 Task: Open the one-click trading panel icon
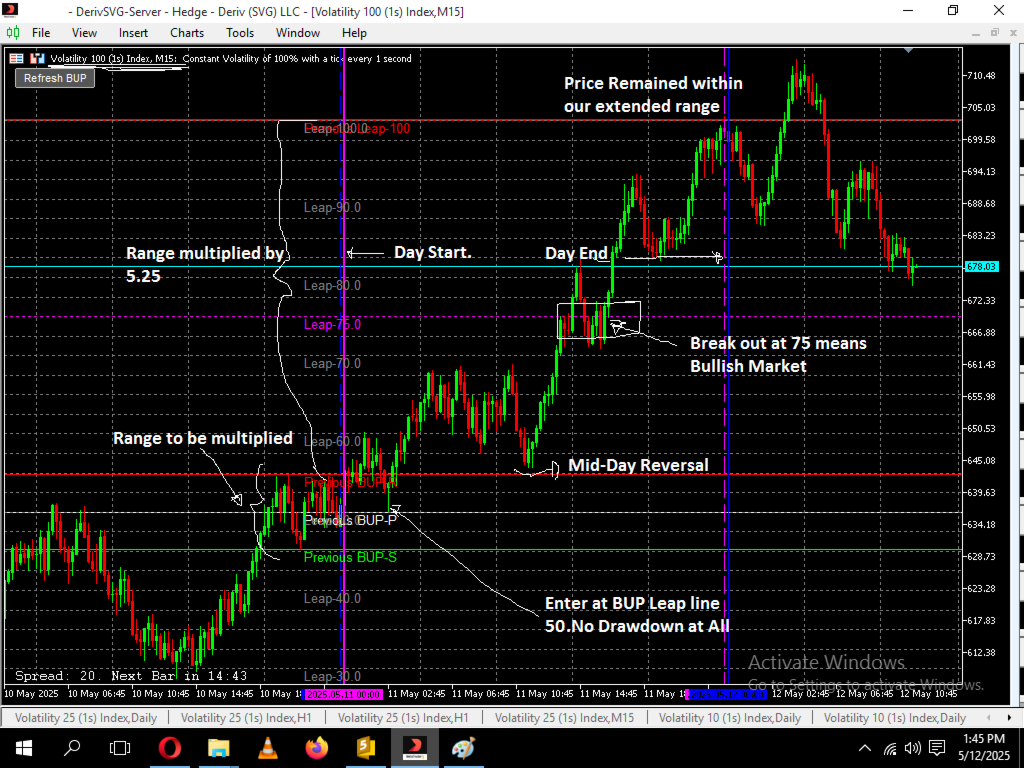click(16, 59)
